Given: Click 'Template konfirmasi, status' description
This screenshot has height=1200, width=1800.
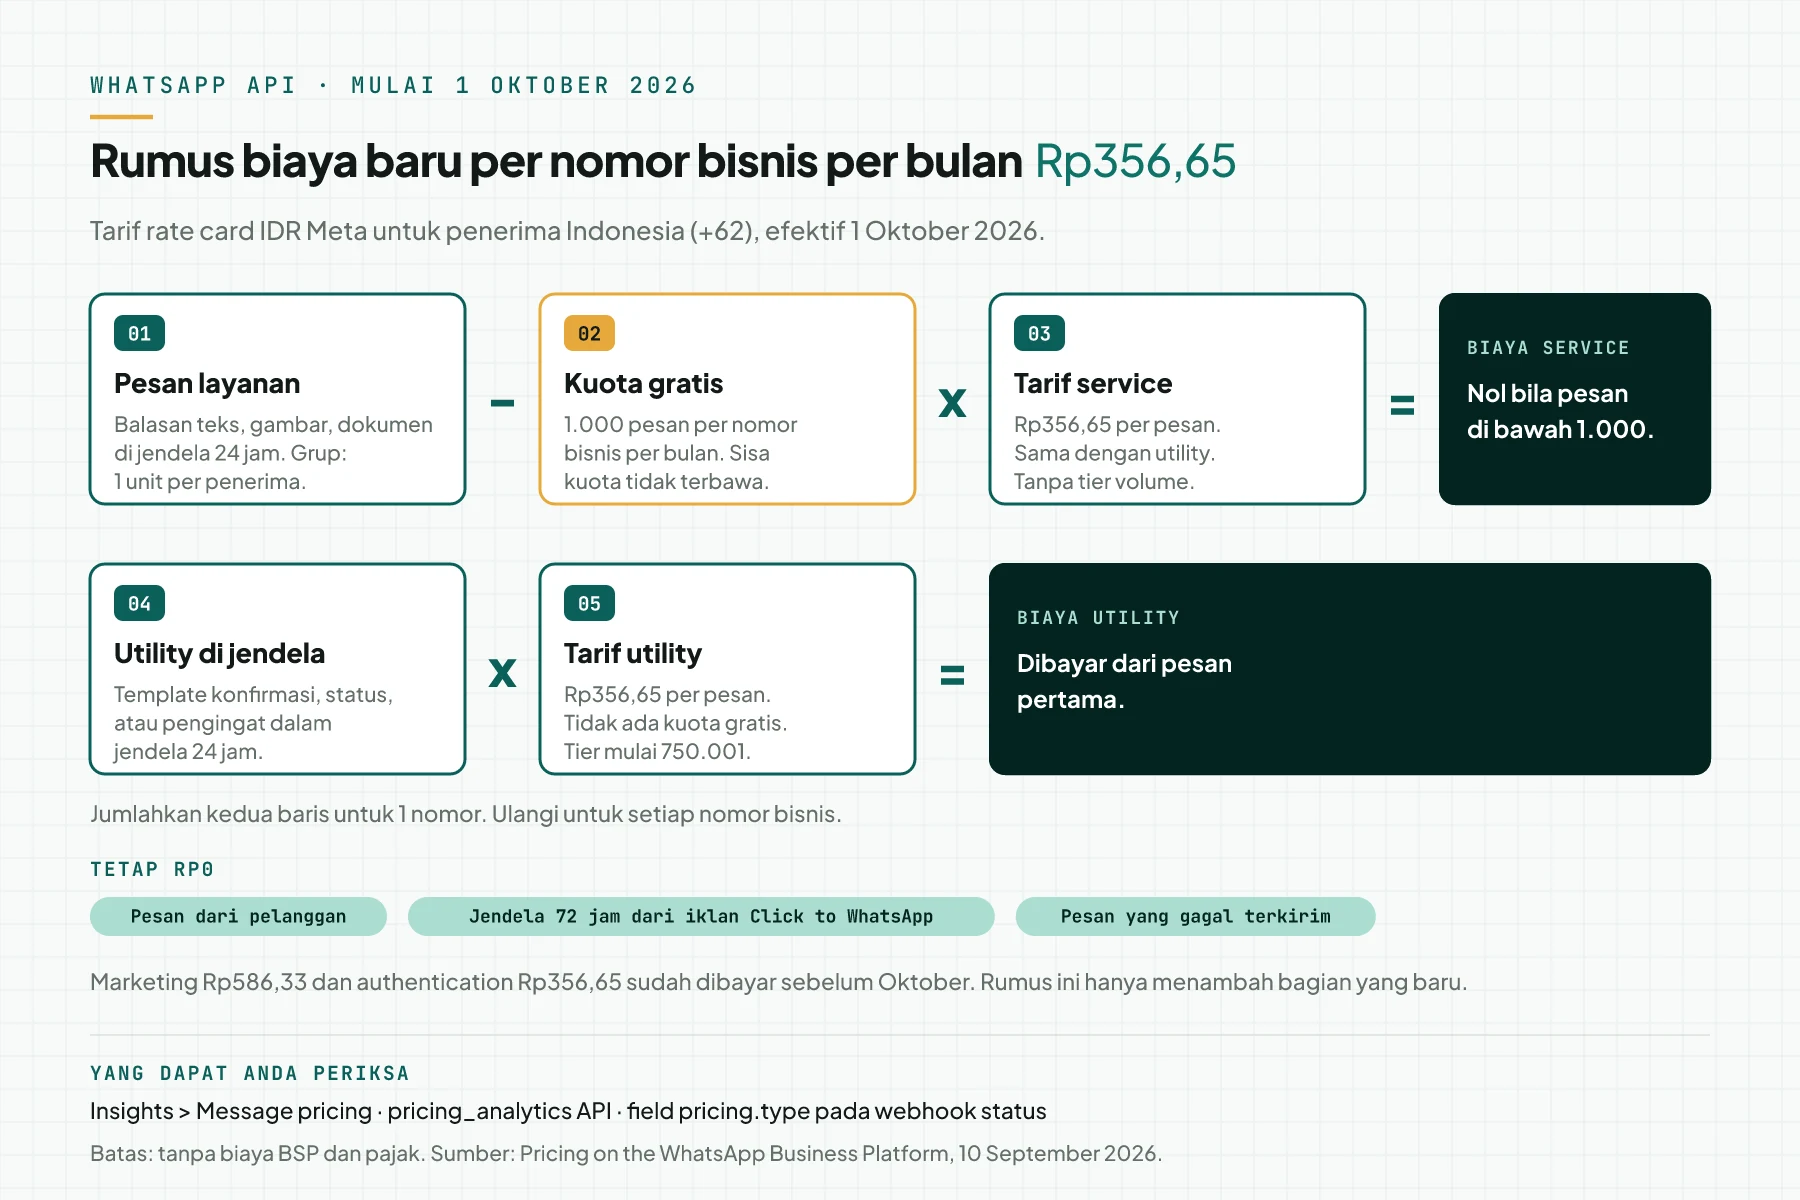Looking at the screenshot, I should pyautogui.click(x=253, y=722).
